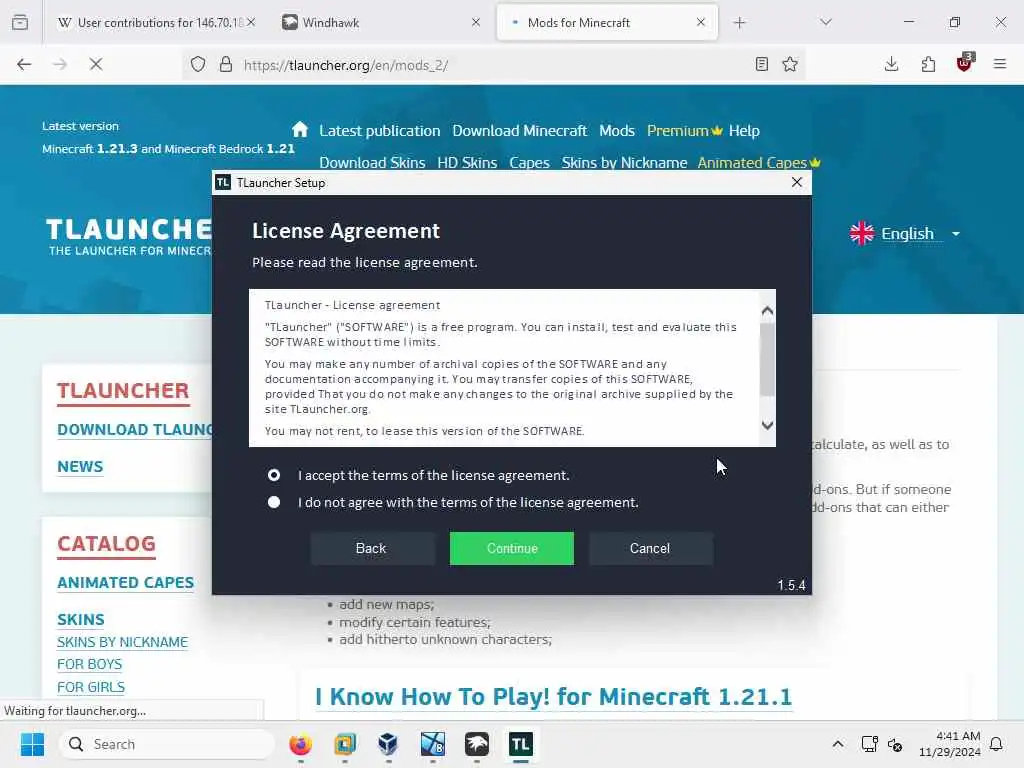The image size is (1024, 768).
Task: Stop loading the page
Action: coord(96,64)
